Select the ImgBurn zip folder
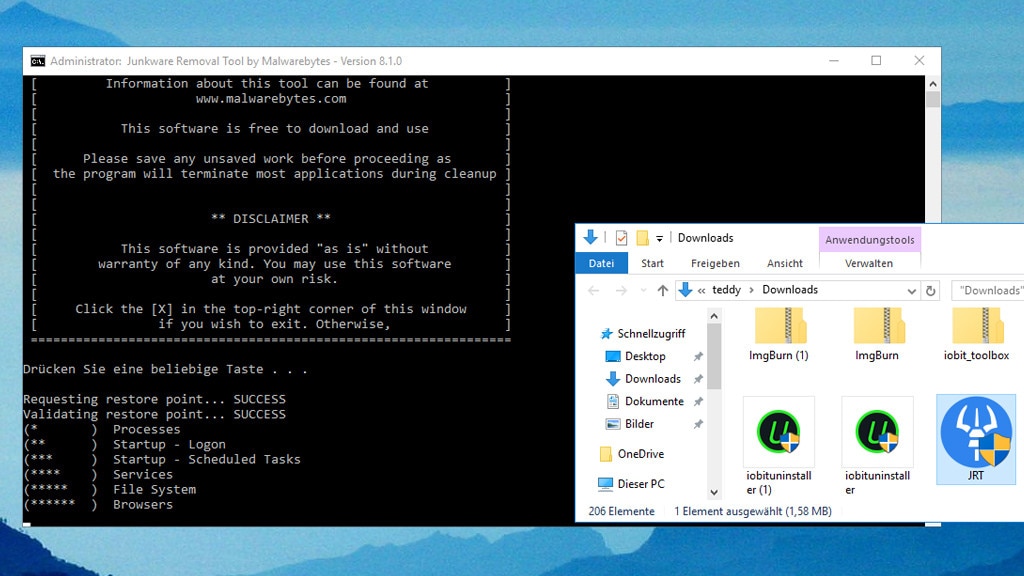1024x576 pixels. (x=877, y=334)
